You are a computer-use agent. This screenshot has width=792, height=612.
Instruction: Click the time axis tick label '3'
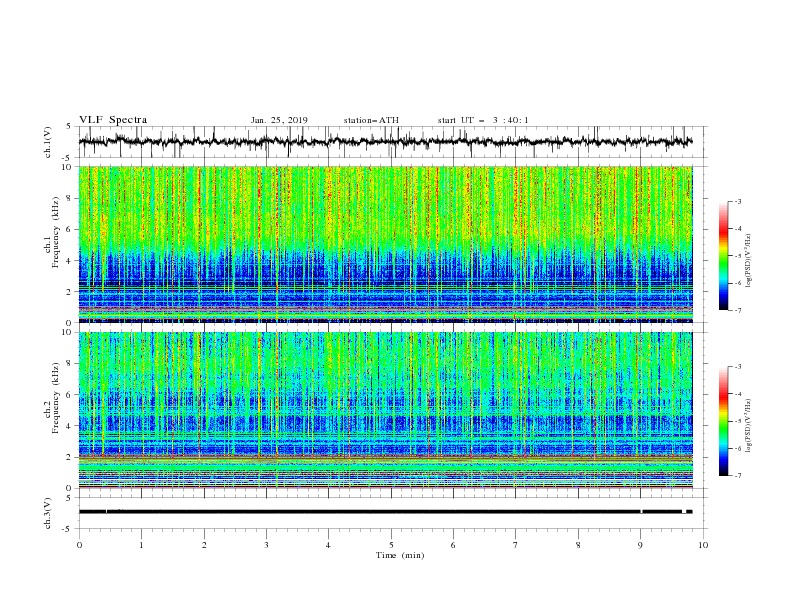(266, 545)
